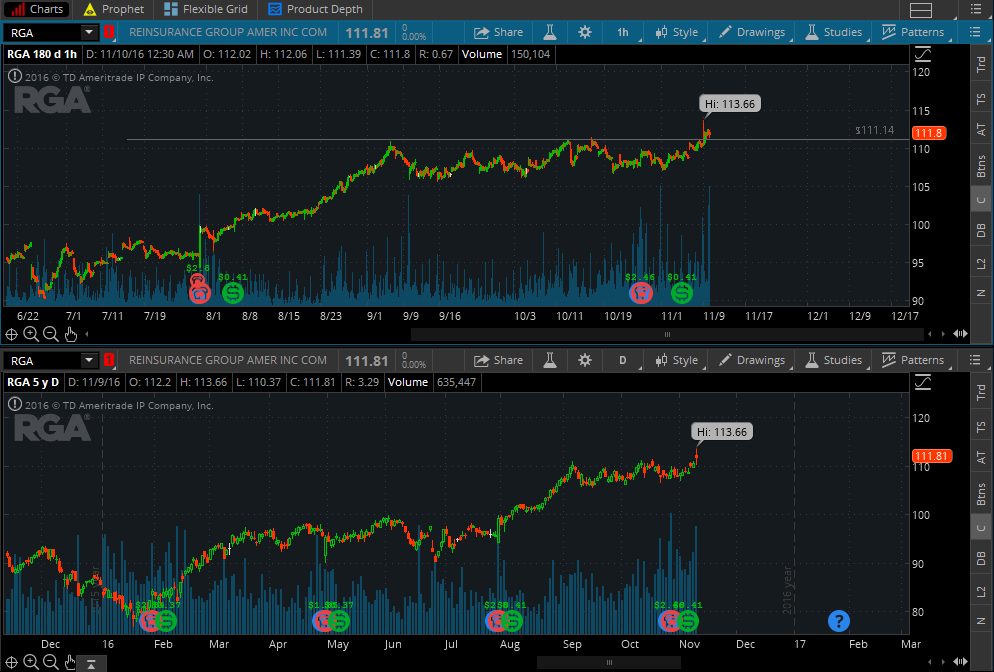Change the D timeframe in lower chart

(623, 360)
